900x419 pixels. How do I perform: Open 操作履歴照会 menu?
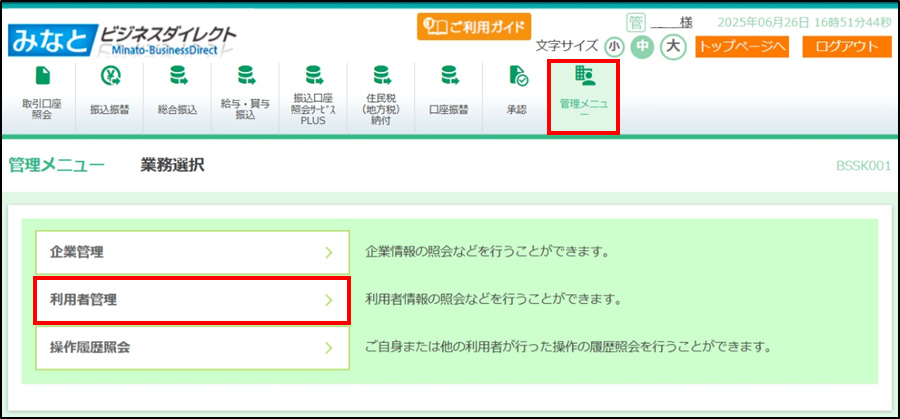(x=192, y=348)
